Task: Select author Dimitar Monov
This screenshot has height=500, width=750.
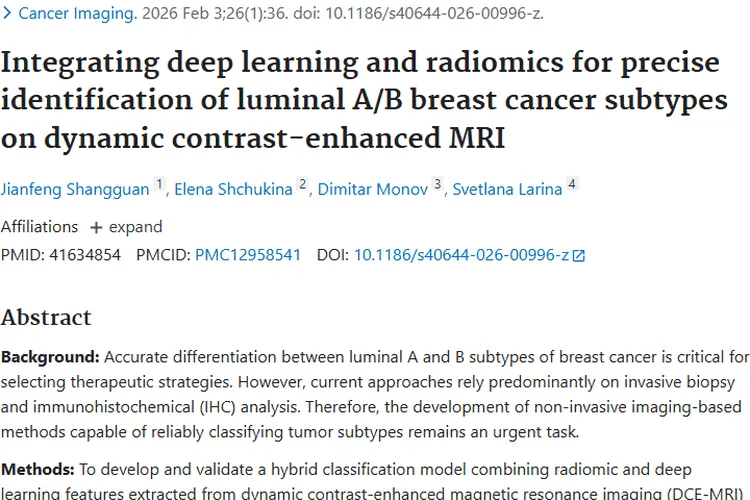Action: point(373,189)
